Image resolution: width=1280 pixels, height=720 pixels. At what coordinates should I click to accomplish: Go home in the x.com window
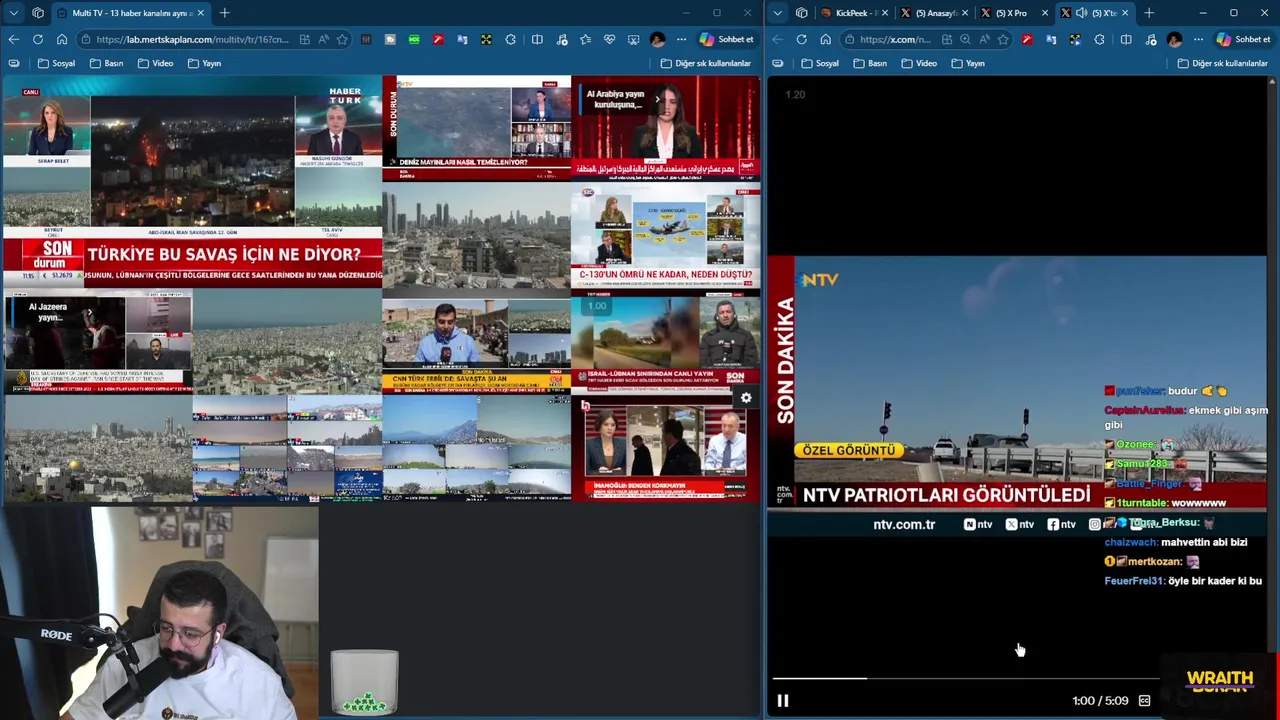coord(825,39)
